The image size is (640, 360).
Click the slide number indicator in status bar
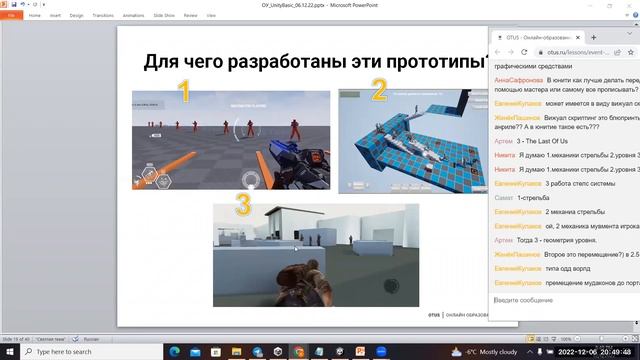coord(16,339)
